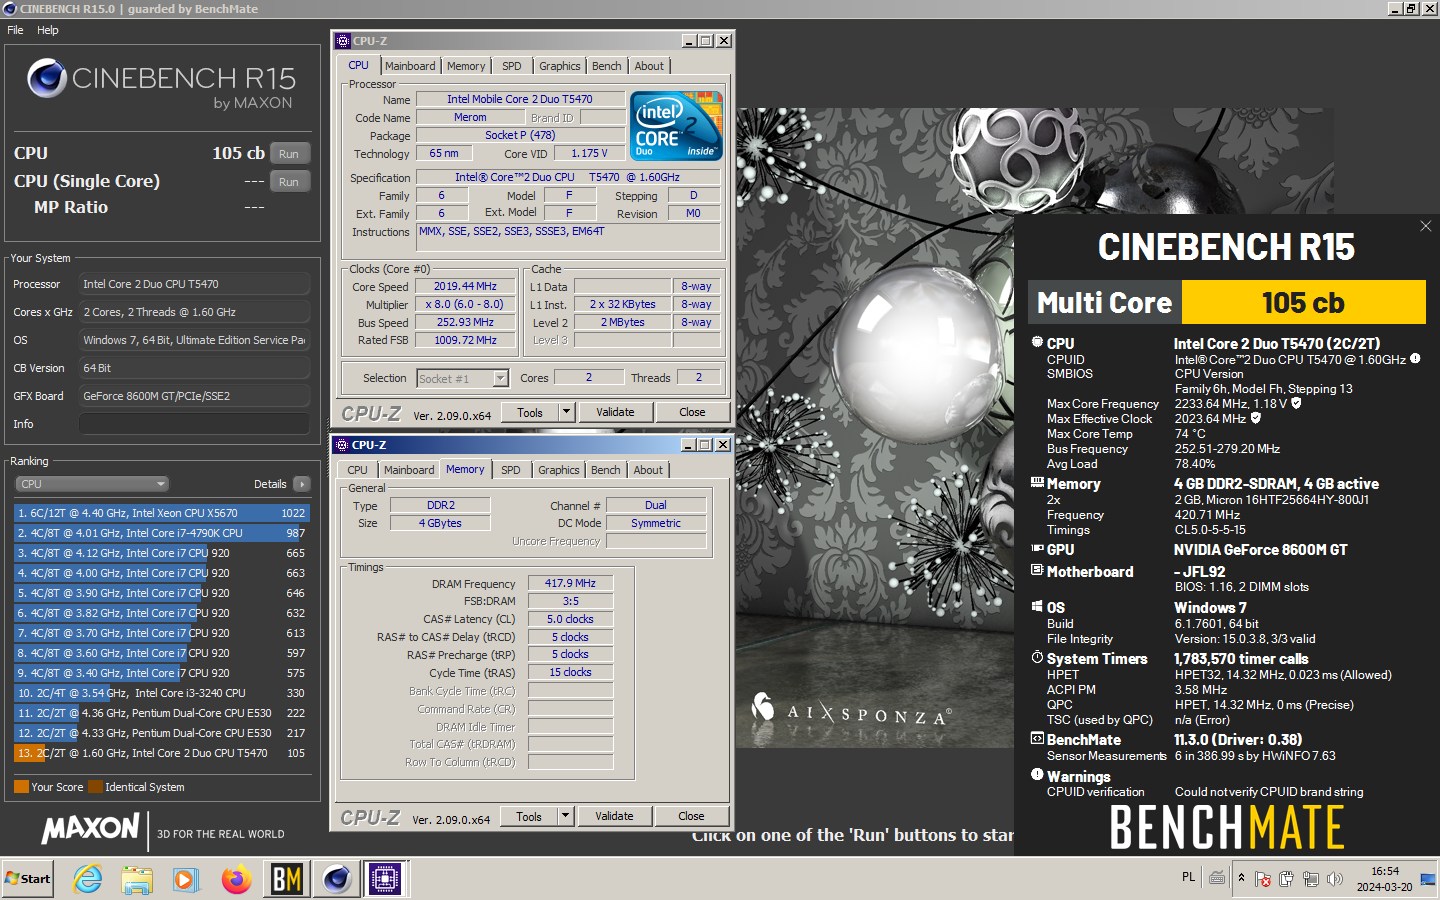Image resolution: width=1440 pixels, height=900 pixels.
Task: Run the CPU benchmark
Action: pos(289,154)
